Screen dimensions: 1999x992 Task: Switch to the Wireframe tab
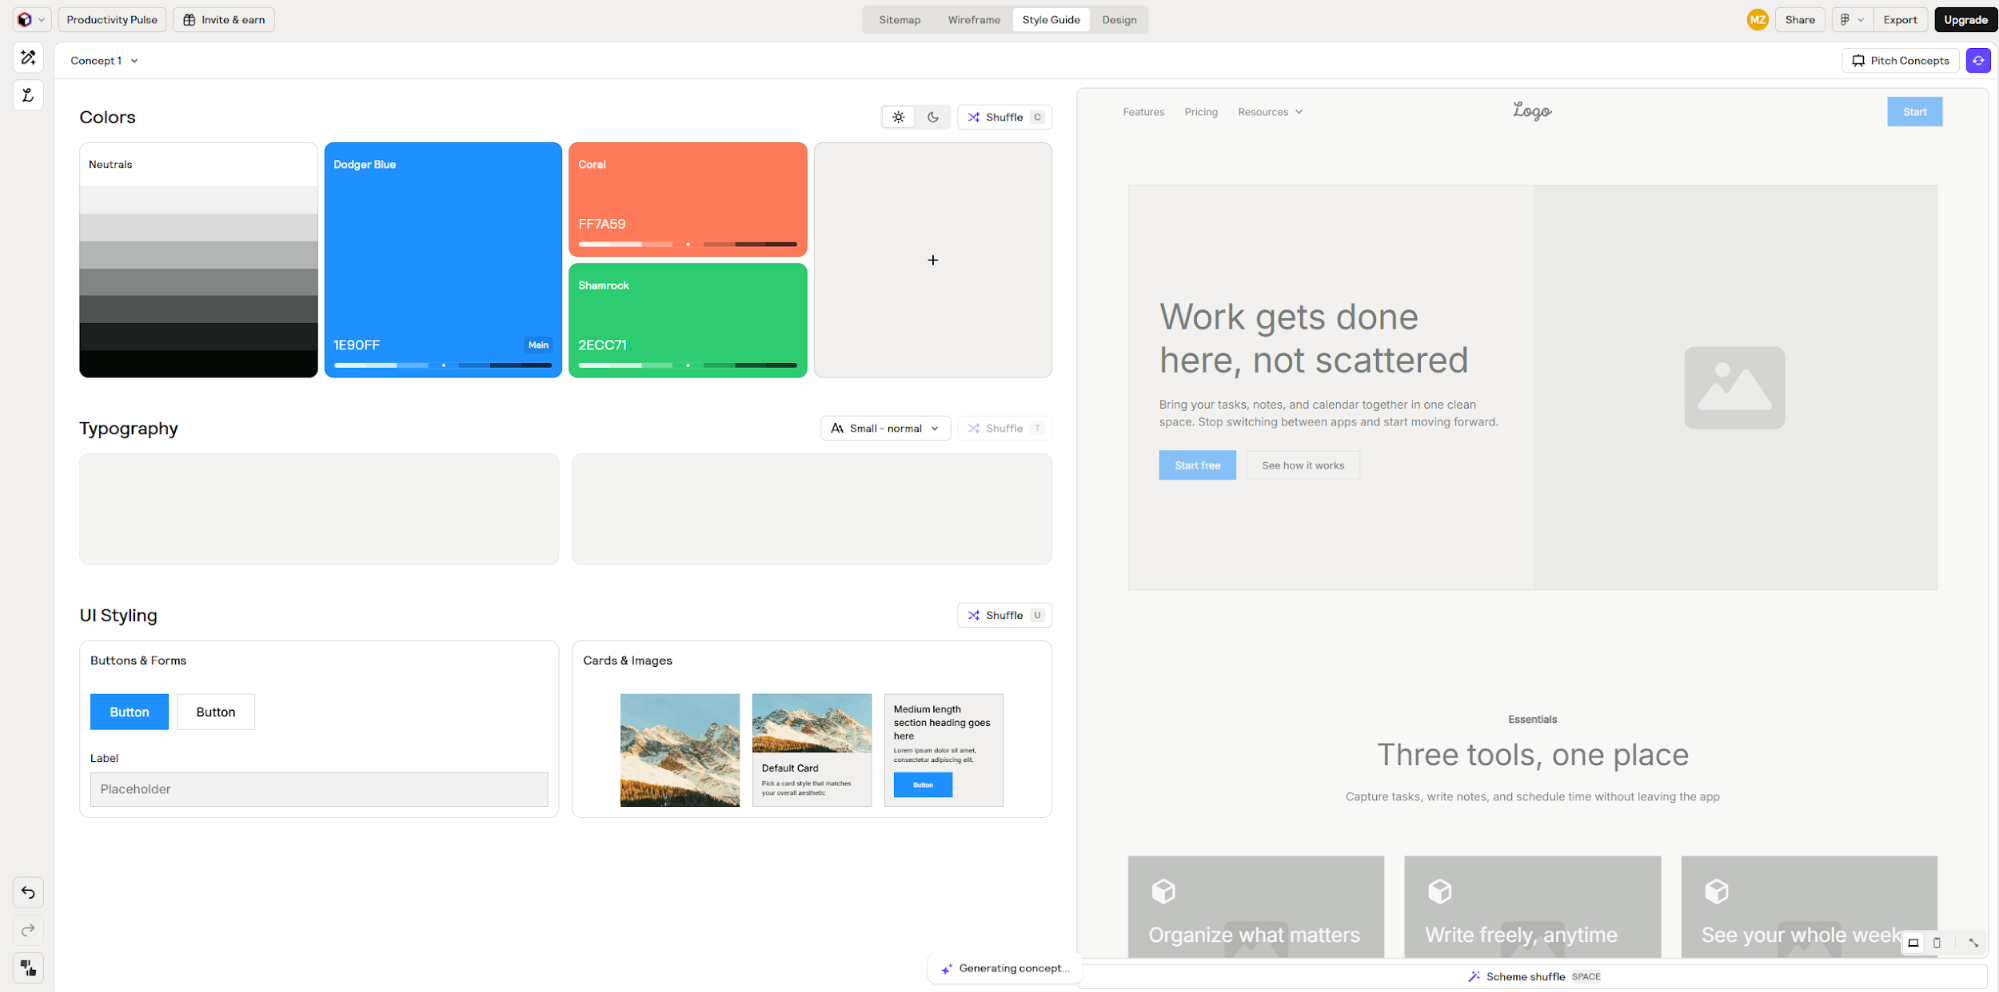973,19
